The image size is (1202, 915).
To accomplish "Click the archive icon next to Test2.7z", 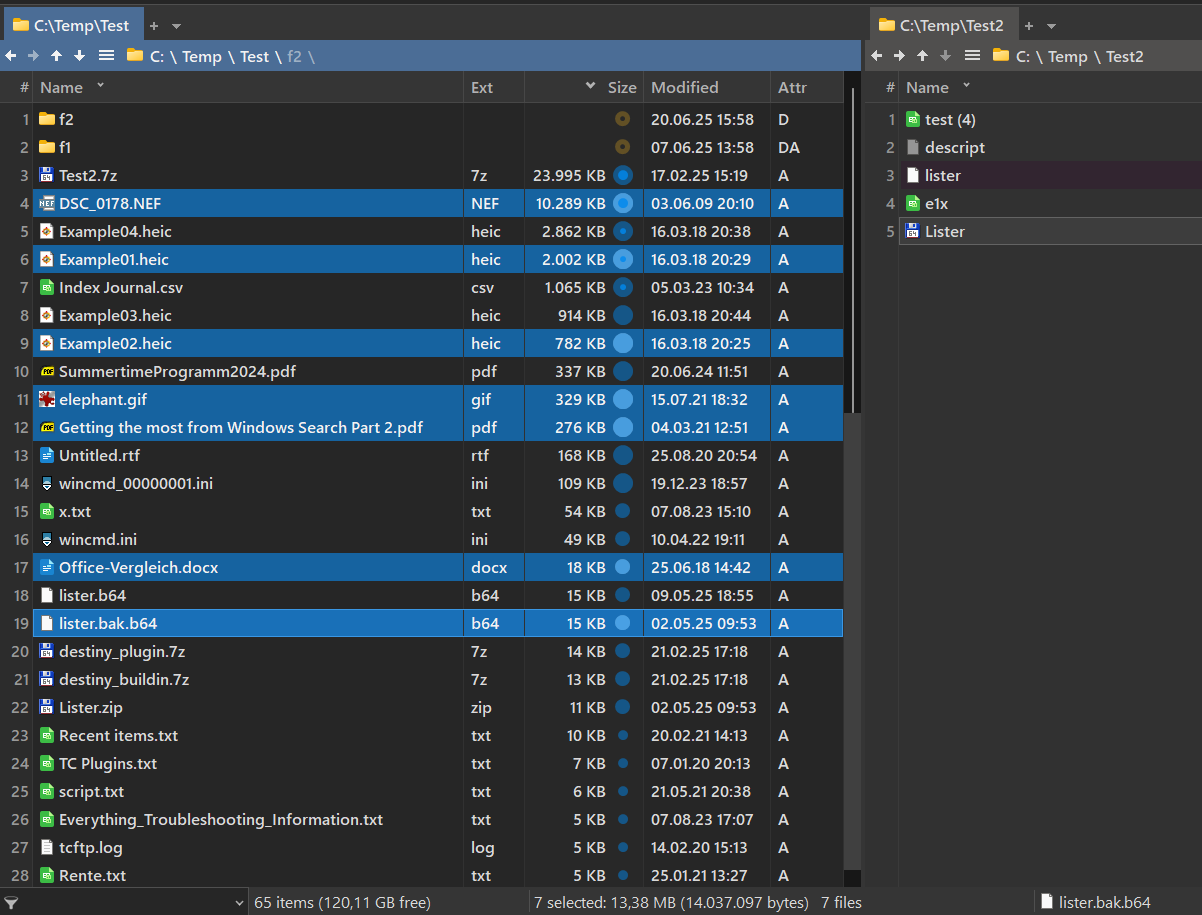I will [48, 175].
